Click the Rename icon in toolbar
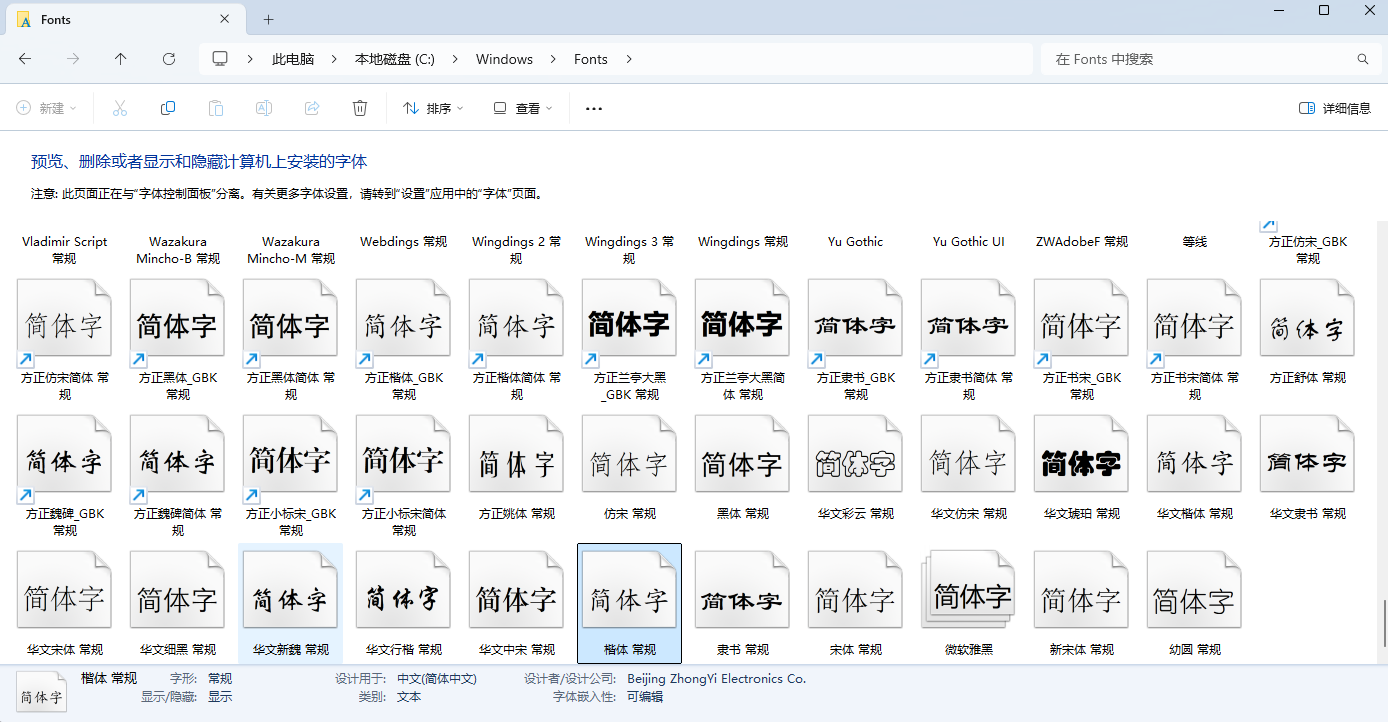The height and width of the screenshot is (722, 1388). [264, 108]
